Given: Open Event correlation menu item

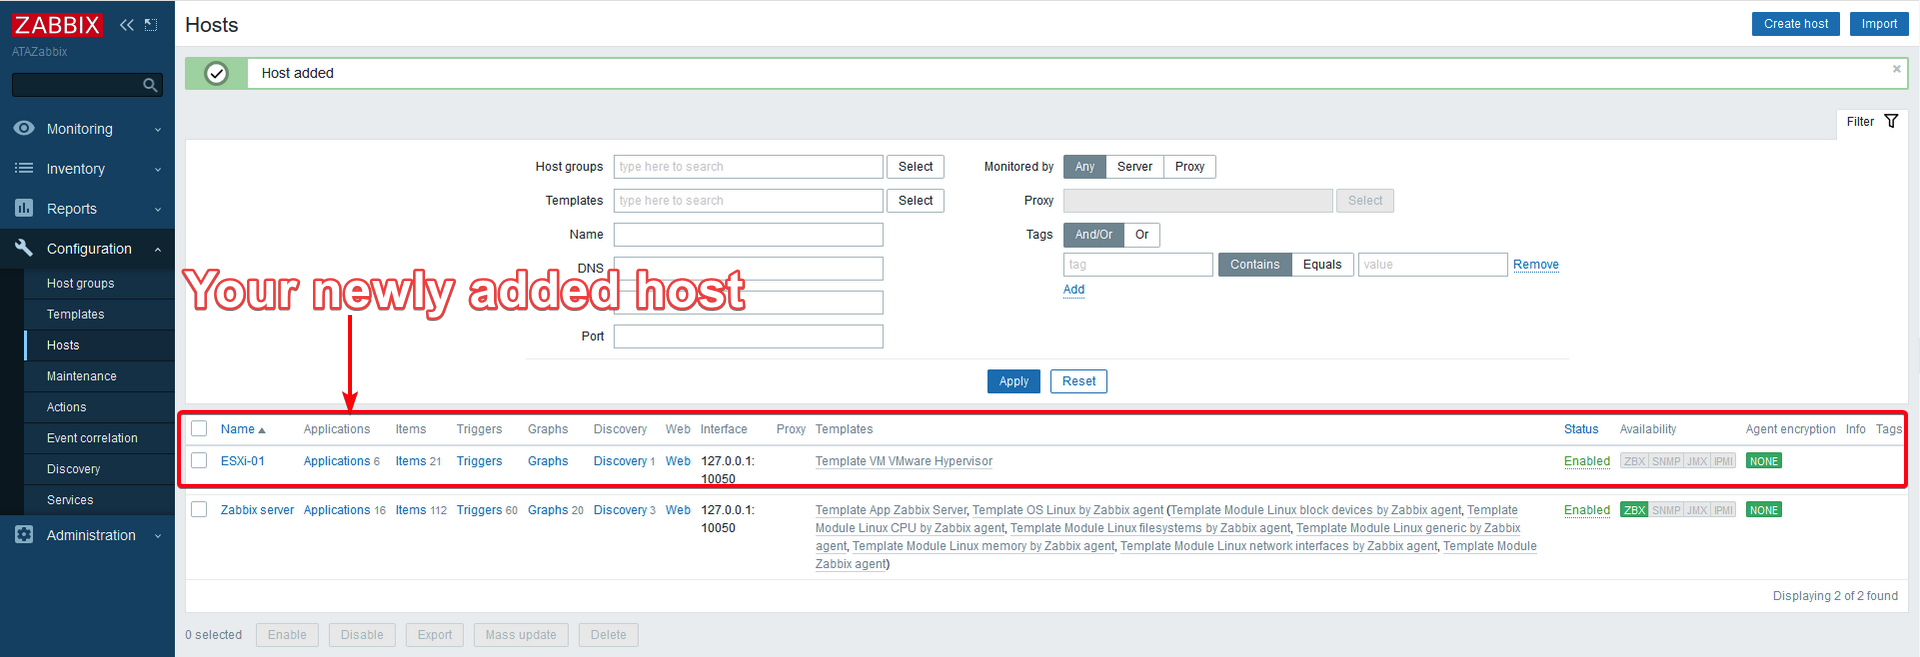Looking at the screenshot, I should (x=92, y=438).
